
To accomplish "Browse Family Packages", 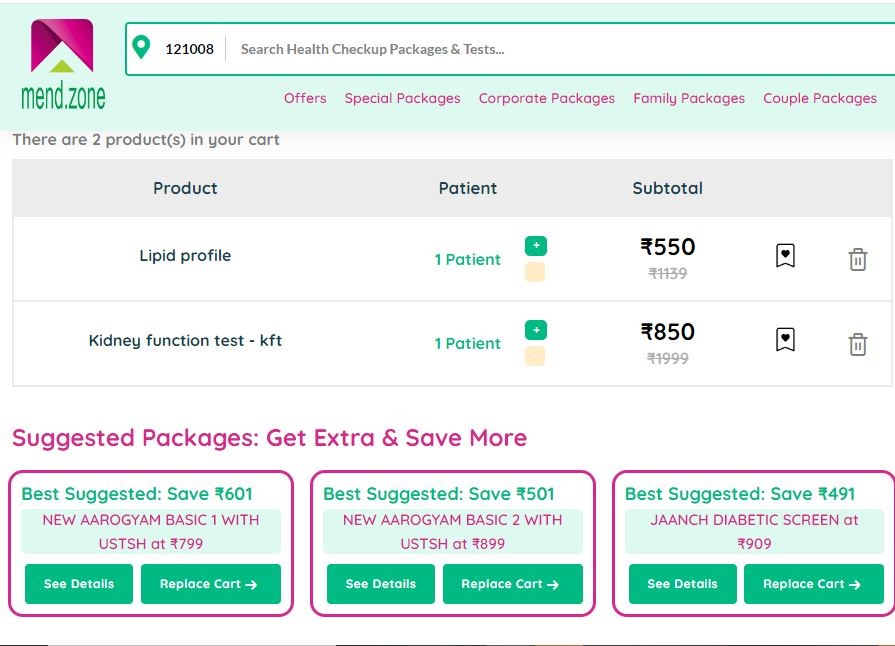I will 689,98.
